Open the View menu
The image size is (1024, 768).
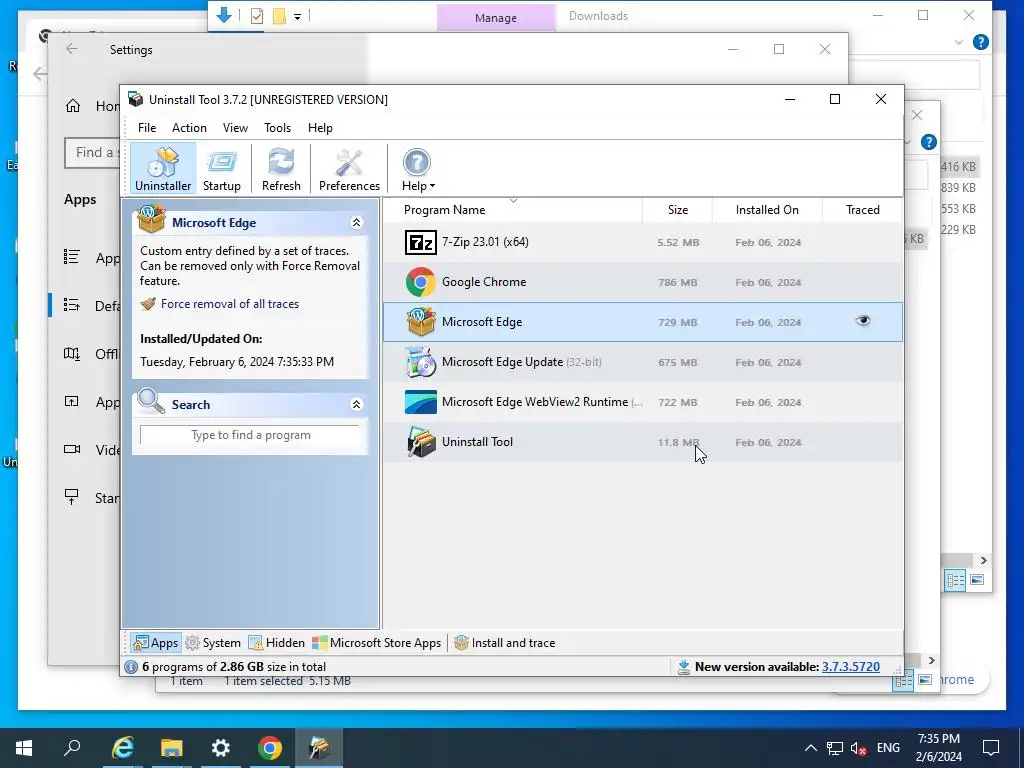point(235,128)
